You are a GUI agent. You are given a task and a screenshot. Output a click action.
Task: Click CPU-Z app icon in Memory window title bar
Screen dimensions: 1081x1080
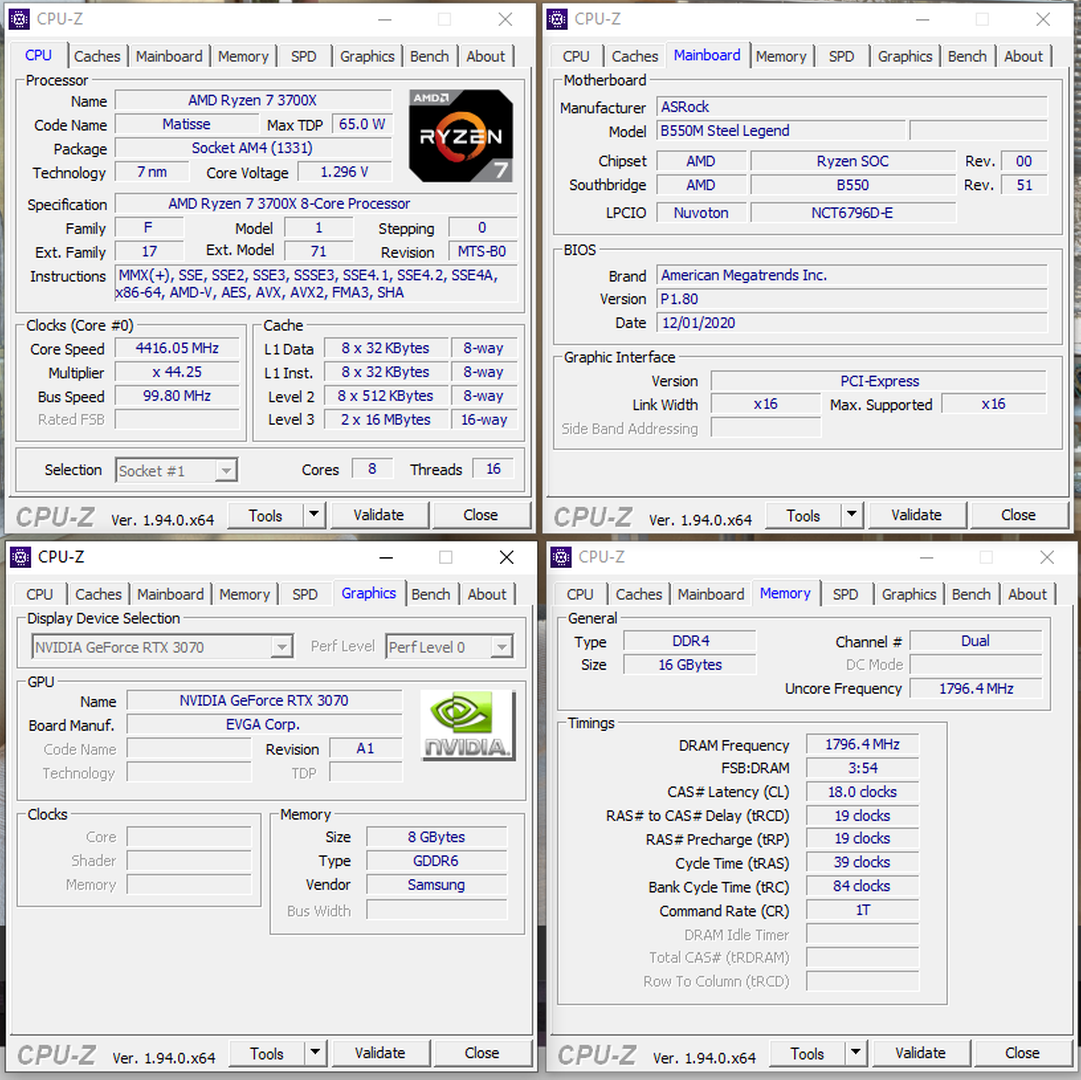tap(560, 556)
